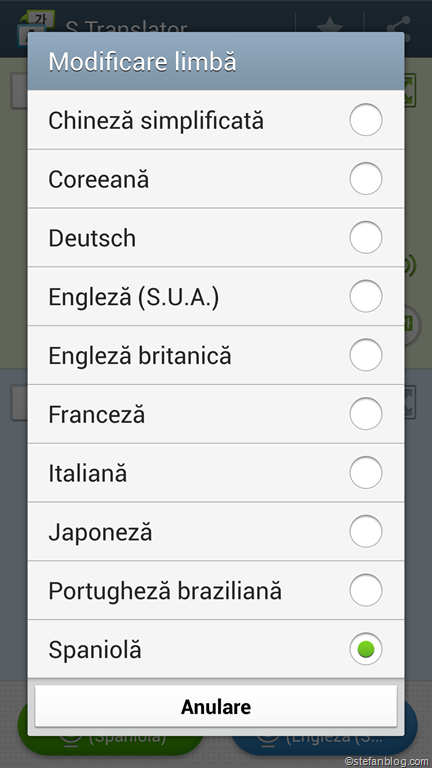Select Portugheză braziliană radio button
This screenshot has width=432, height=768.
point(365,590)
